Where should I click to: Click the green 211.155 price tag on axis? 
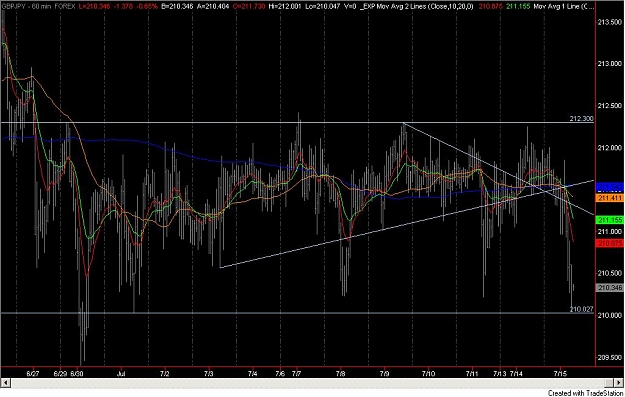(x=610, y=220)
